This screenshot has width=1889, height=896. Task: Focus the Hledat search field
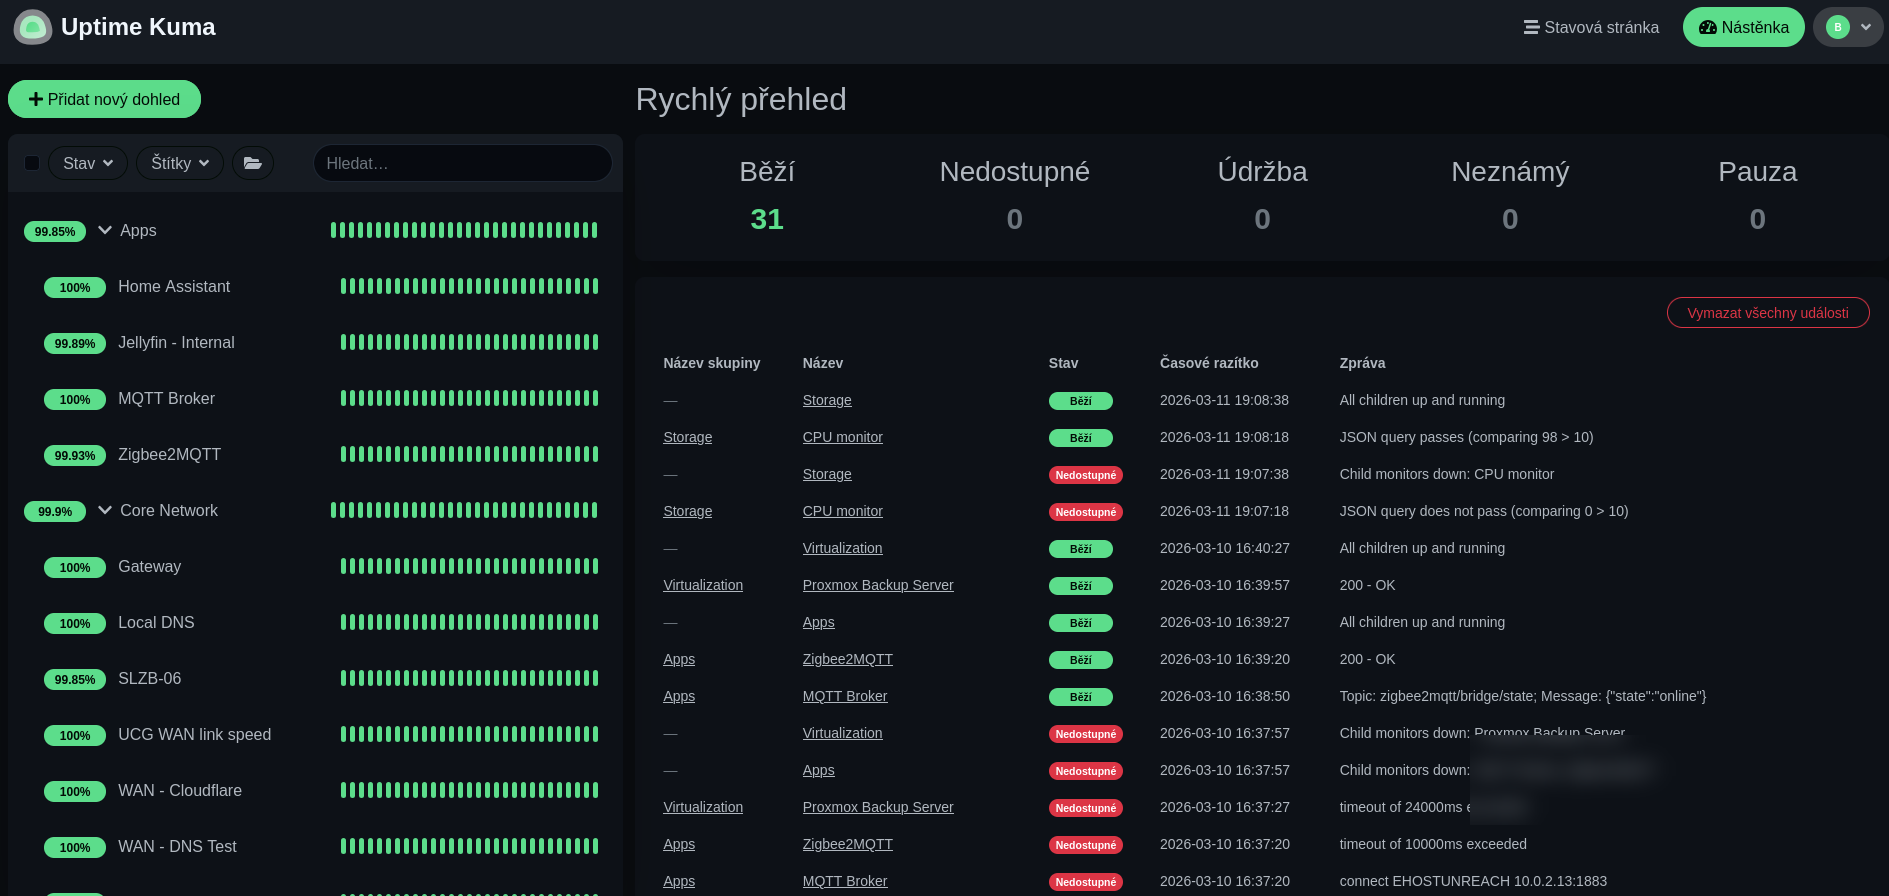(x=462, y=163)
